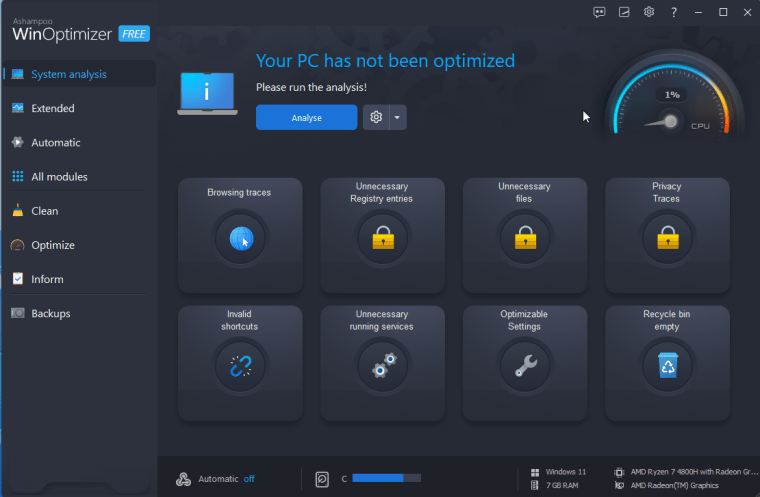
Task: Open the settings gear in title bar
Action: tap(649, 12)
